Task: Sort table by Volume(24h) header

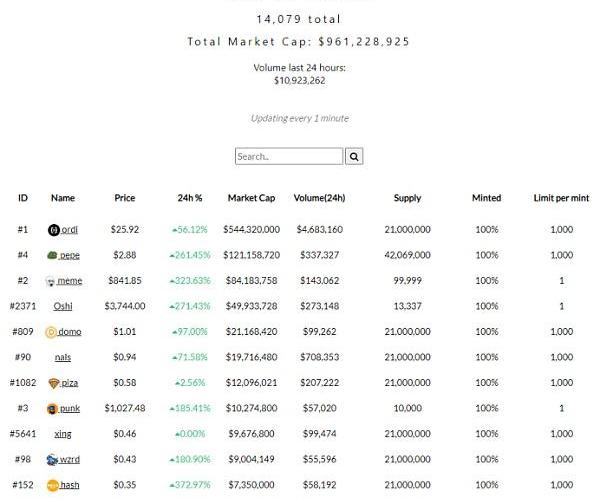Action: click(x=320, y=198)
